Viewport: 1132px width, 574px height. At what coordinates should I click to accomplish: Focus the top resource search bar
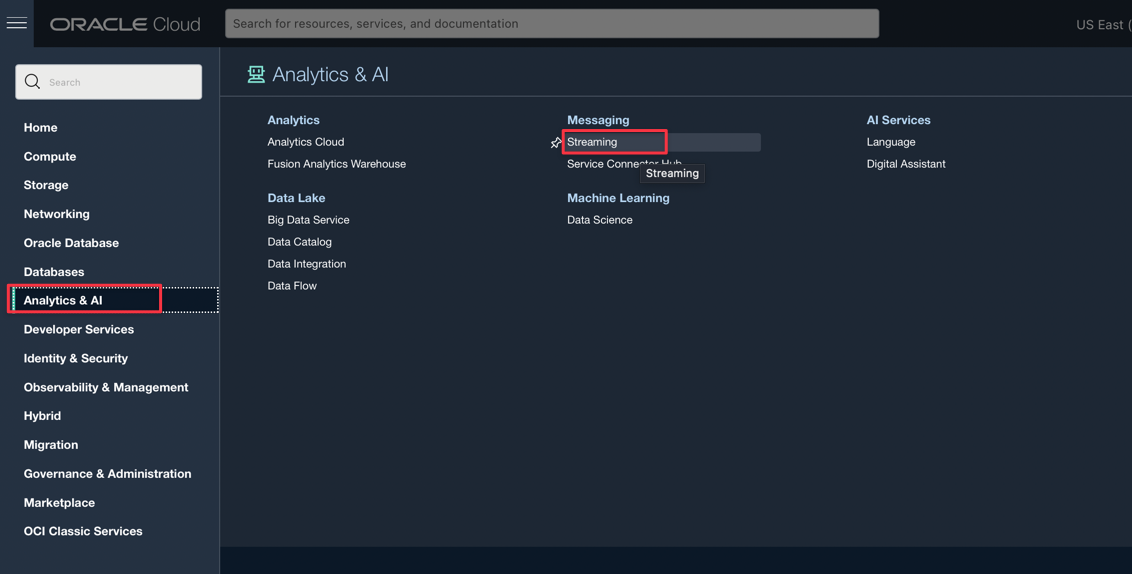coord(552,24)
